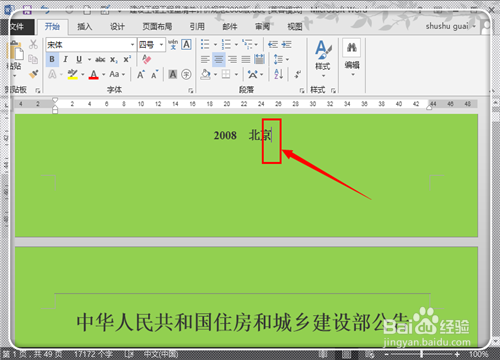Open the Font dialog launcher
This screenshot has width=500, height=360.
190,90
